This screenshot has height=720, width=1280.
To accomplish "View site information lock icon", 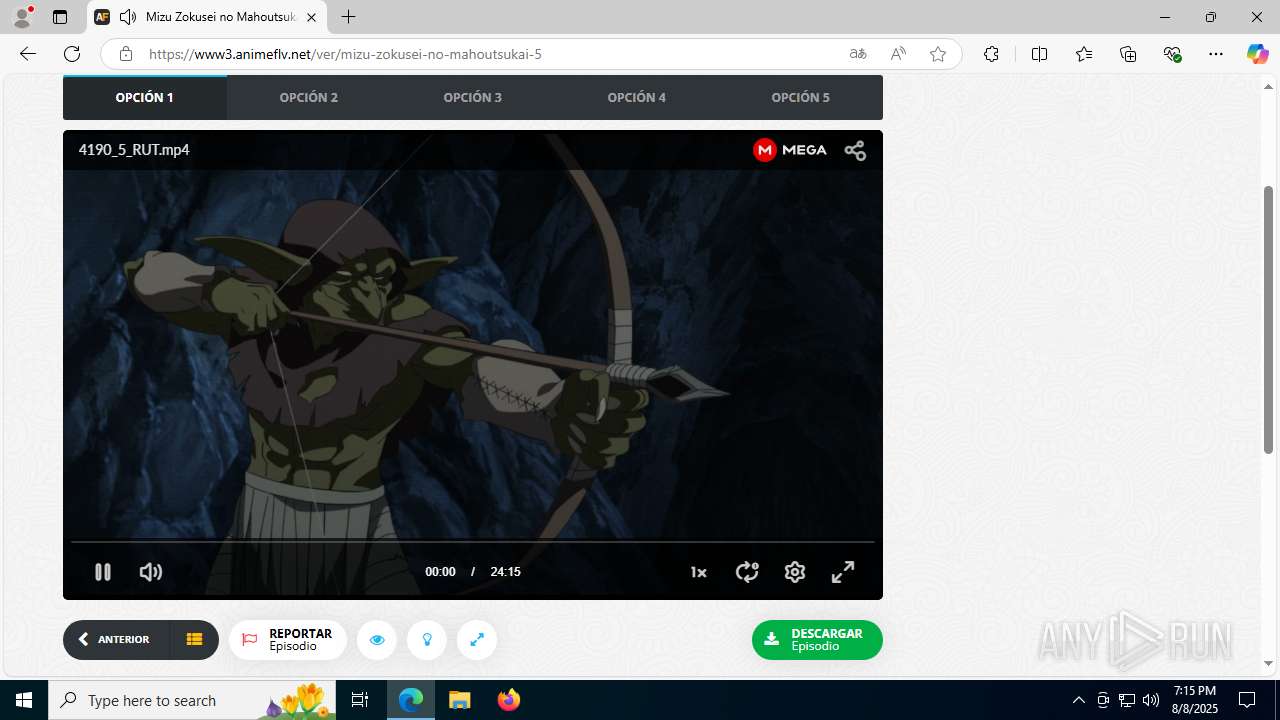I will (125, 54).
